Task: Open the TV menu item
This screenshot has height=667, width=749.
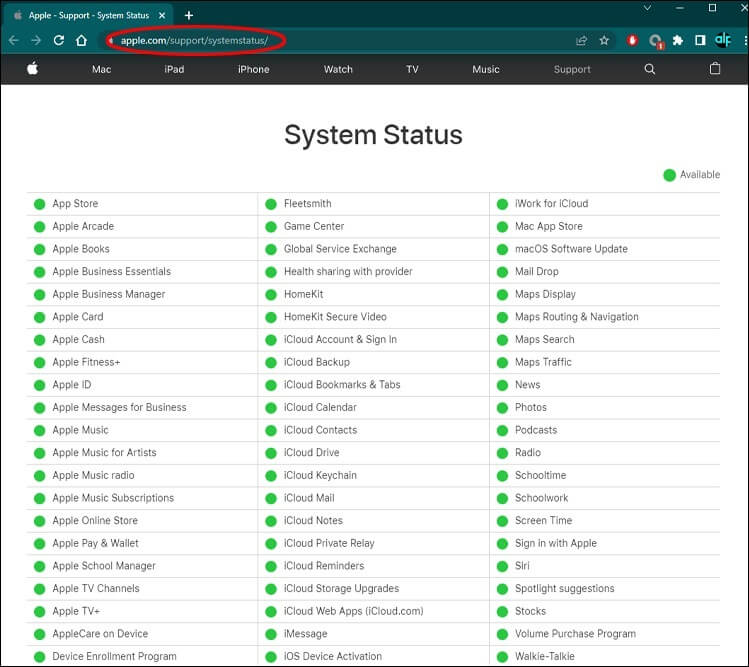Action: coord(412,69)
